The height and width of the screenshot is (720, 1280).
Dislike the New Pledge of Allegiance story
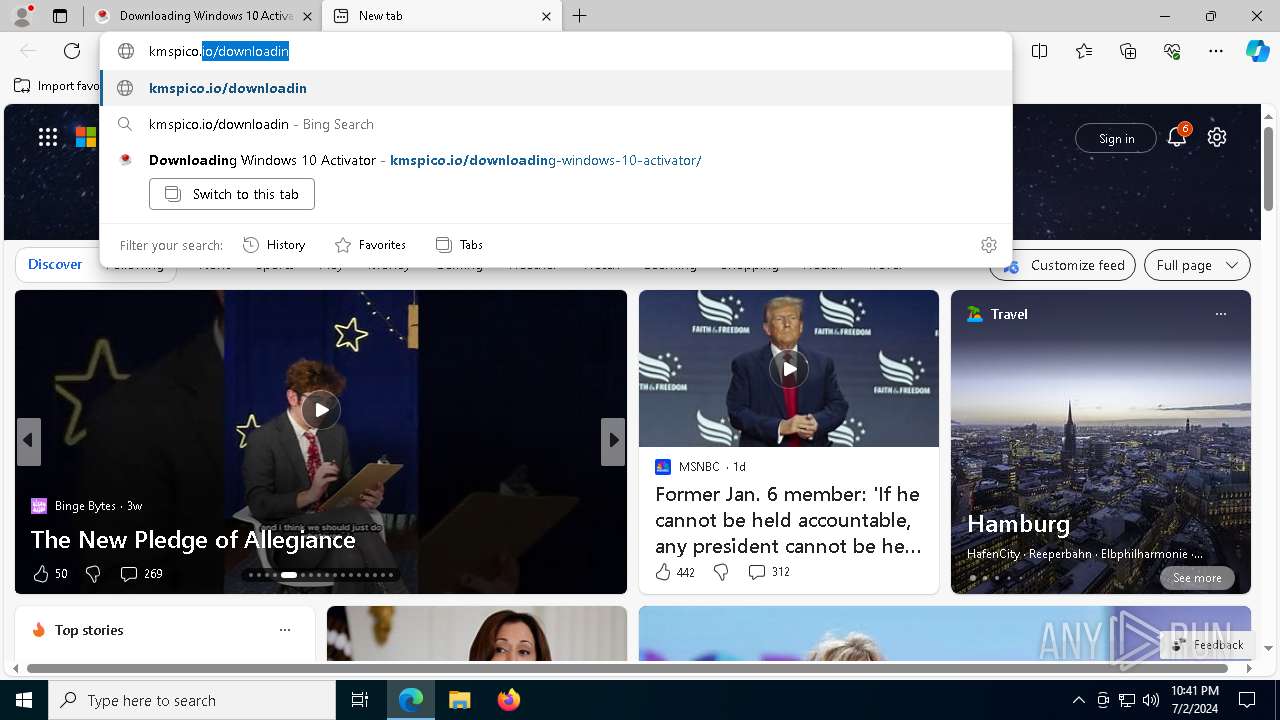coord(93,574)
